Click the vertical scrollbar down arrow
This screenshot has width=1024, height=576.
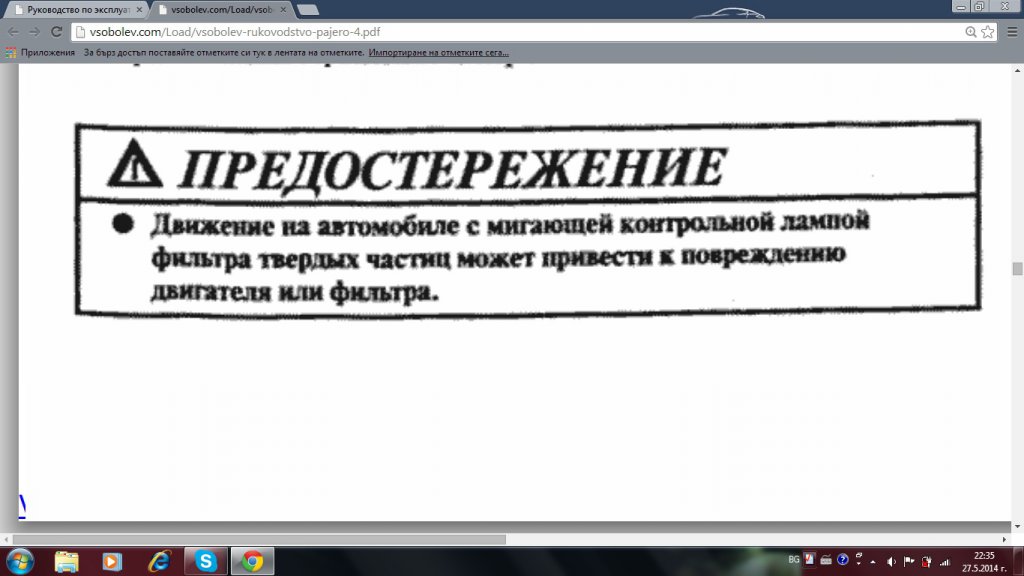point(1017,526)
